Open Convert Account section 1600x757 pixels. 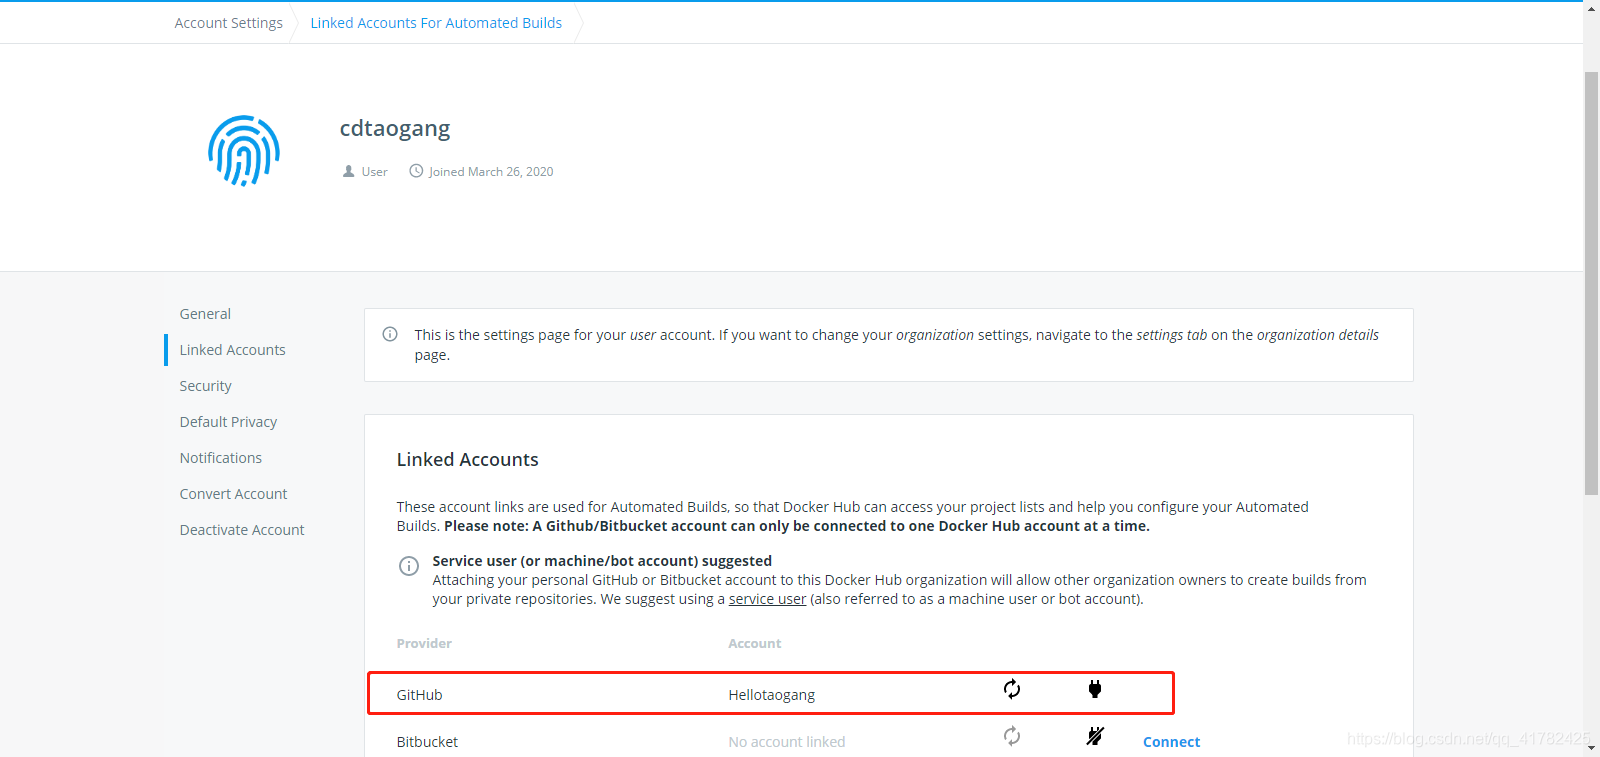point(233,494)
